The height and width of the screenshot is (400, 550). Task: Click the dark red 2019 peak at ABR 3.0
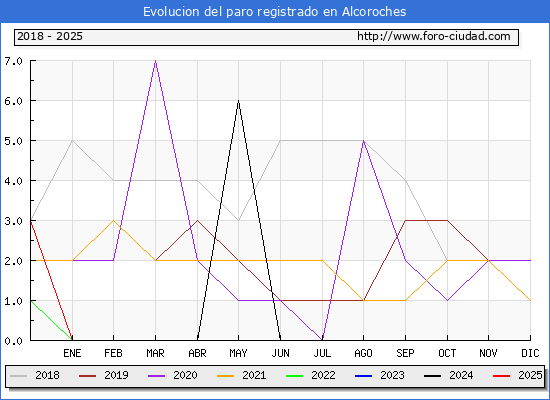197,220
